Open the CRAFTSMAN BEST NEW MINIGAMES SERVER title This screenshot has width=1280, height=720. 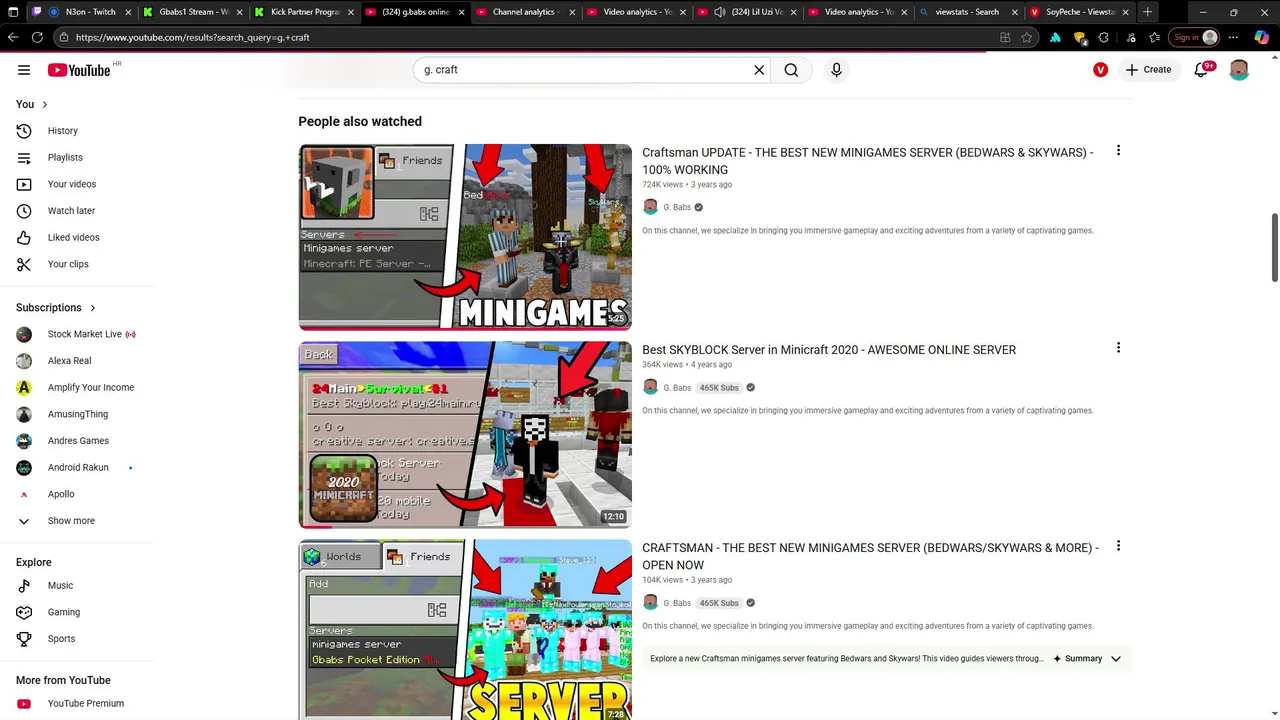[x=870, y=556]
